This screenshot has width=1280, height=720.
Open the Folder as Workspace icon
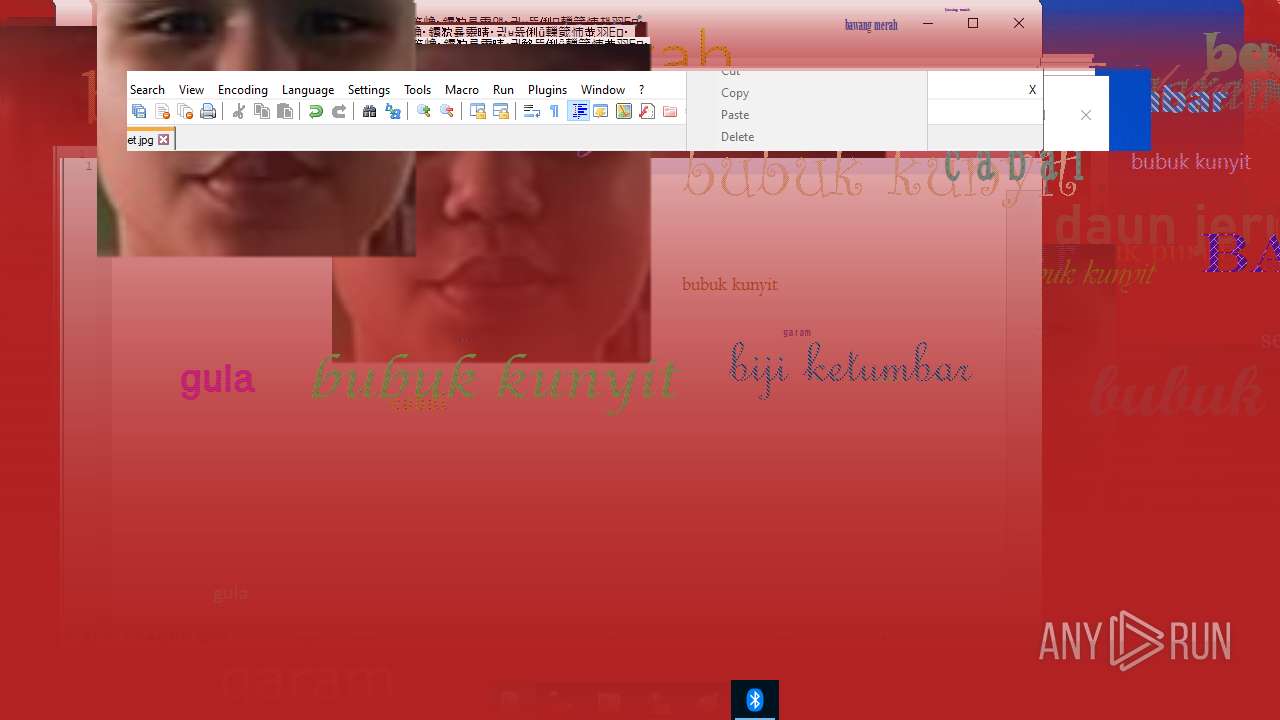[x=670, y=111]
